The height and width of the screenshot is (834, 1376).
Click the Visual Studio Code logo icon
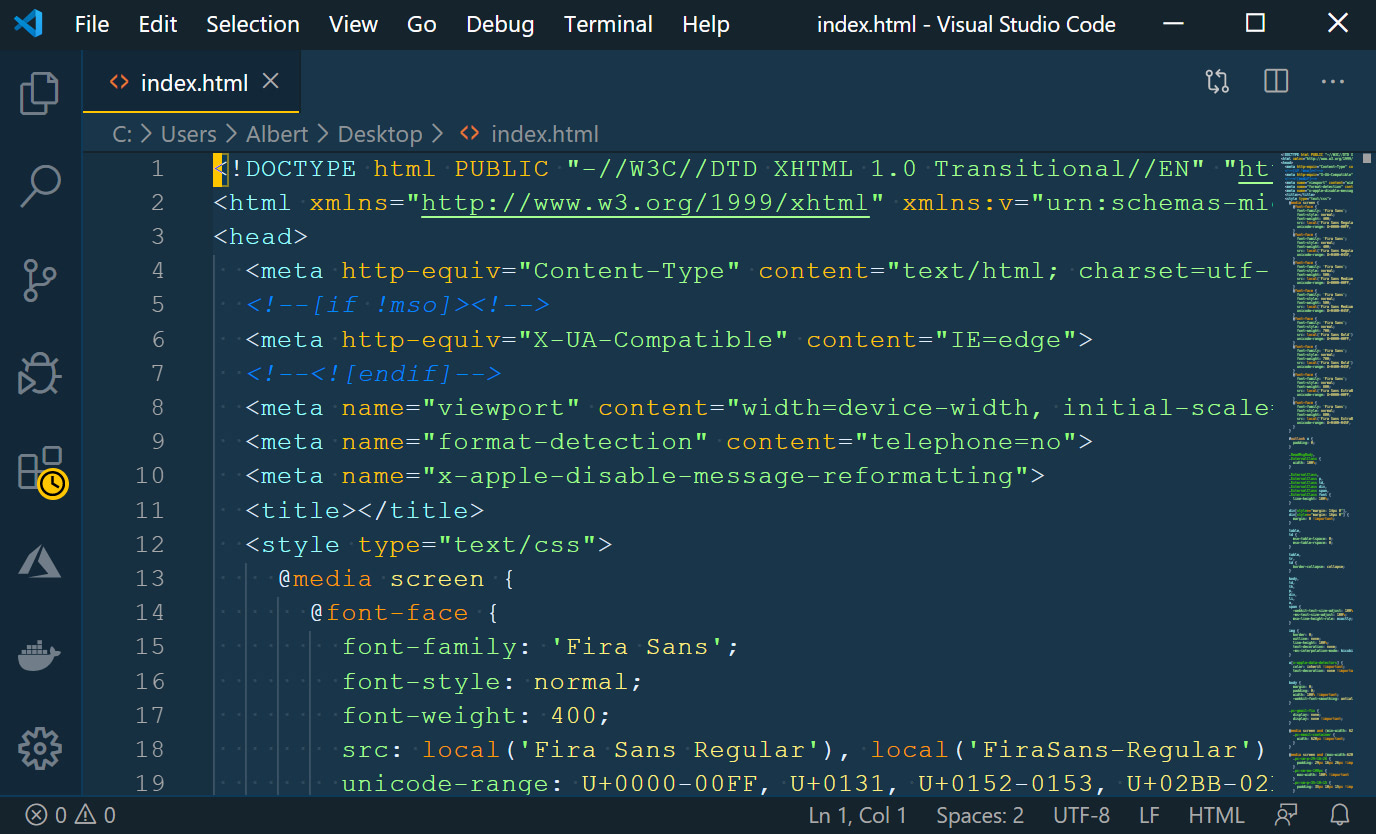(28, 23)
